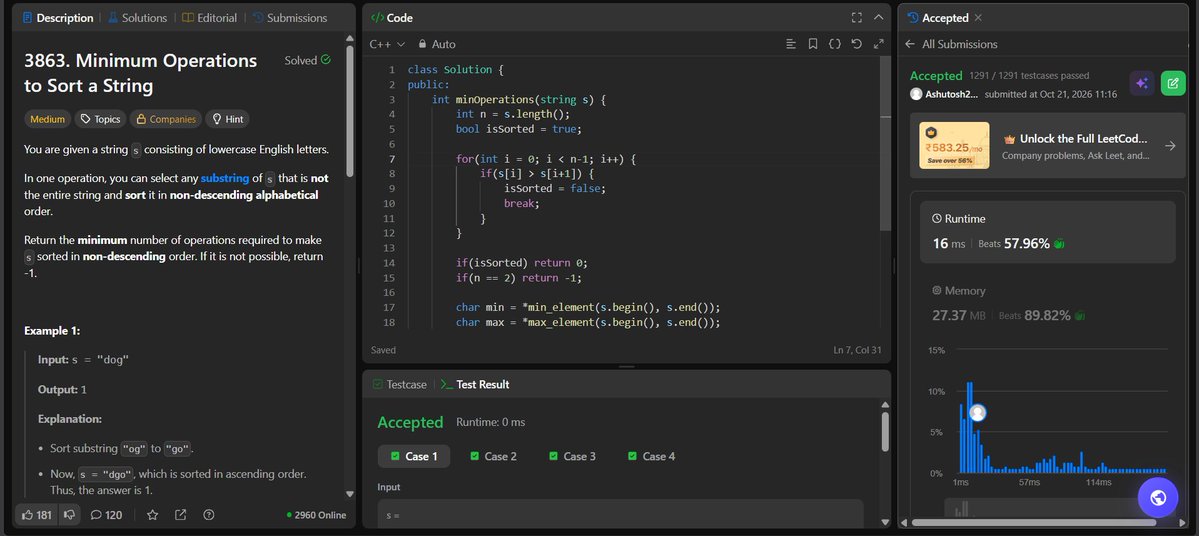Switch to the Testcase tab
Viewport: 1199px width, 536px height.
coord(399,385)
